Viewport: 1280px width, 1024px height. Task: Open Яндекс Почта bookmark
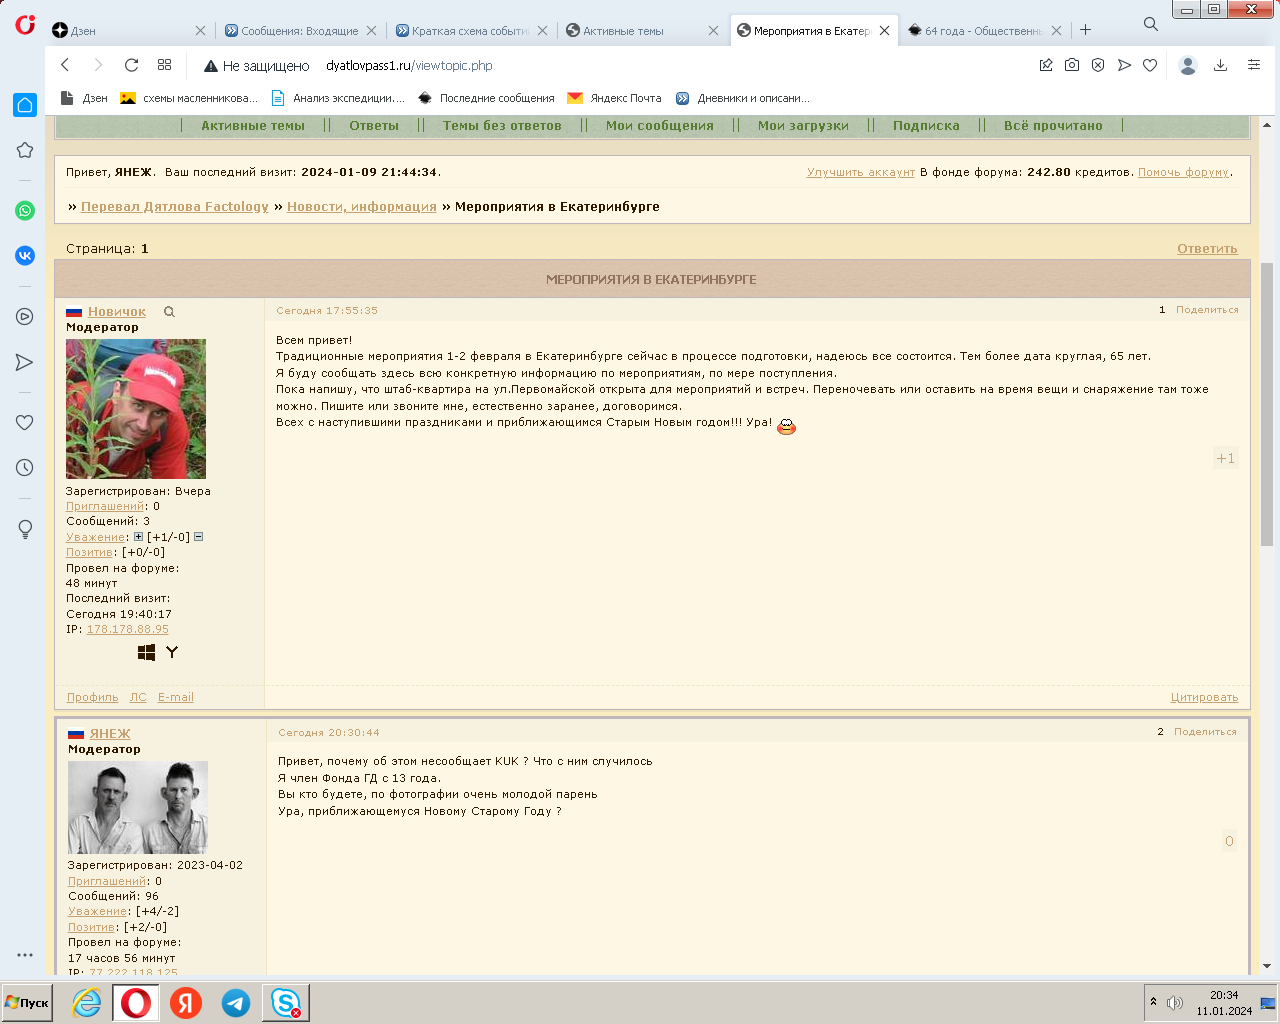(615, 98)
